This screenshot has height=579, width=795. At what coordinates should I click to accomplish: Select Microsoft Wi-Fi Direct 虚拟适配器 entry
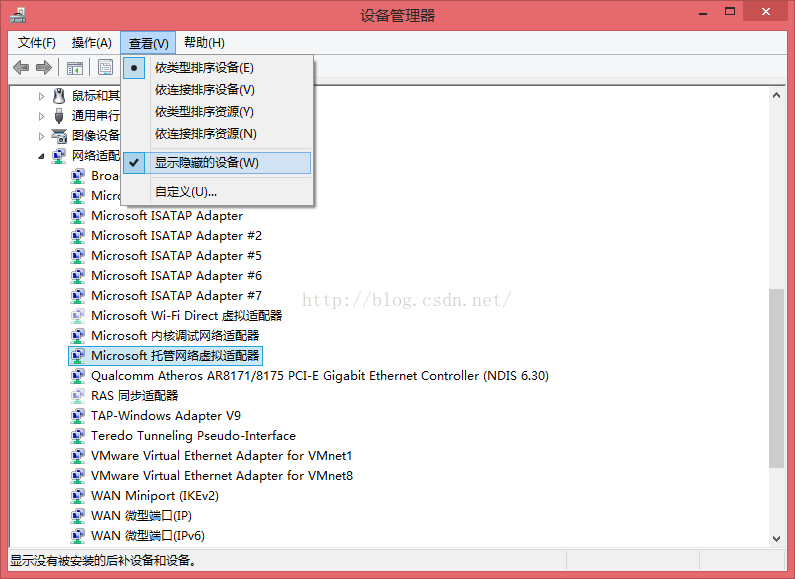pos(187,316)
